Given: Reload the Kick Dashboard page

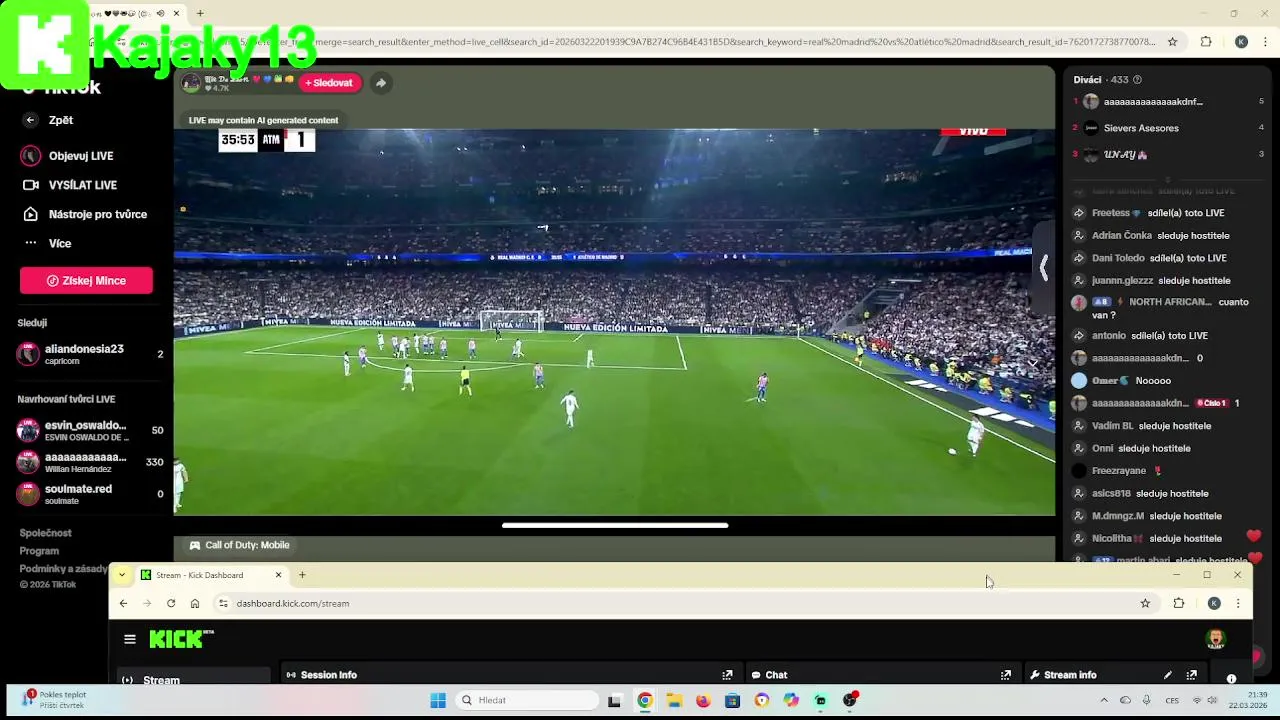Looking at the screenshot, I should point(171,603).
